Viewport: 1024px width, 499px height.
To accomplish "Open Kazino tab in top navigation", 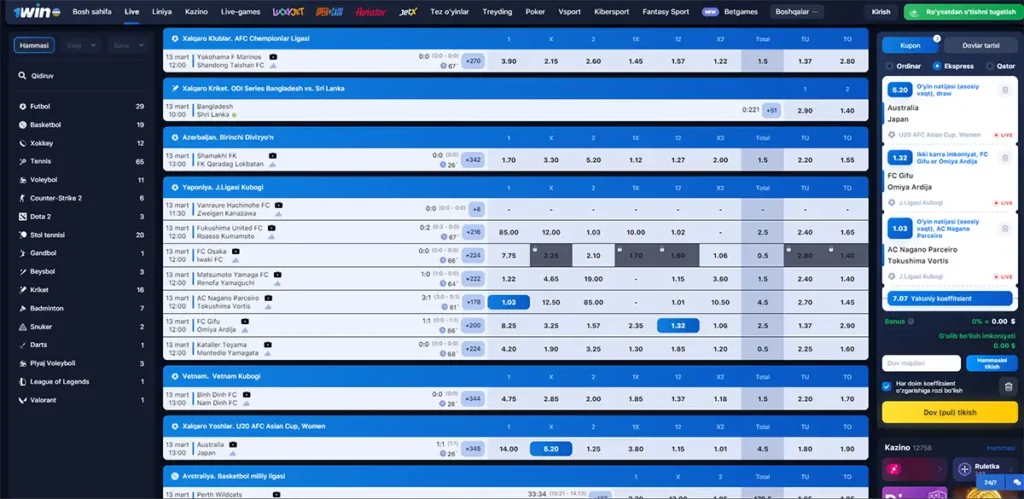I will pyautogui.click(x=197, y=12).
